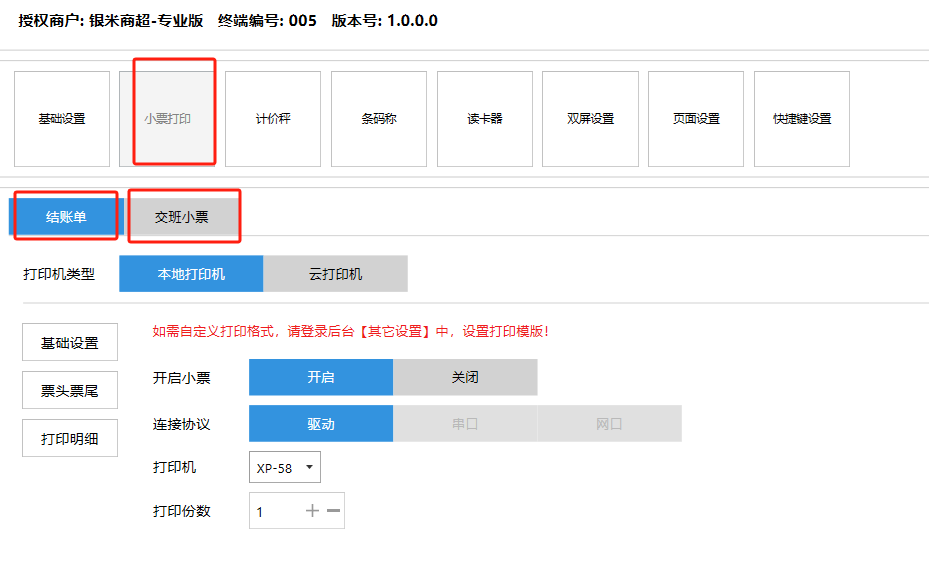
Task: Open the 票头票尾 side section
Action: coord(70,391)
